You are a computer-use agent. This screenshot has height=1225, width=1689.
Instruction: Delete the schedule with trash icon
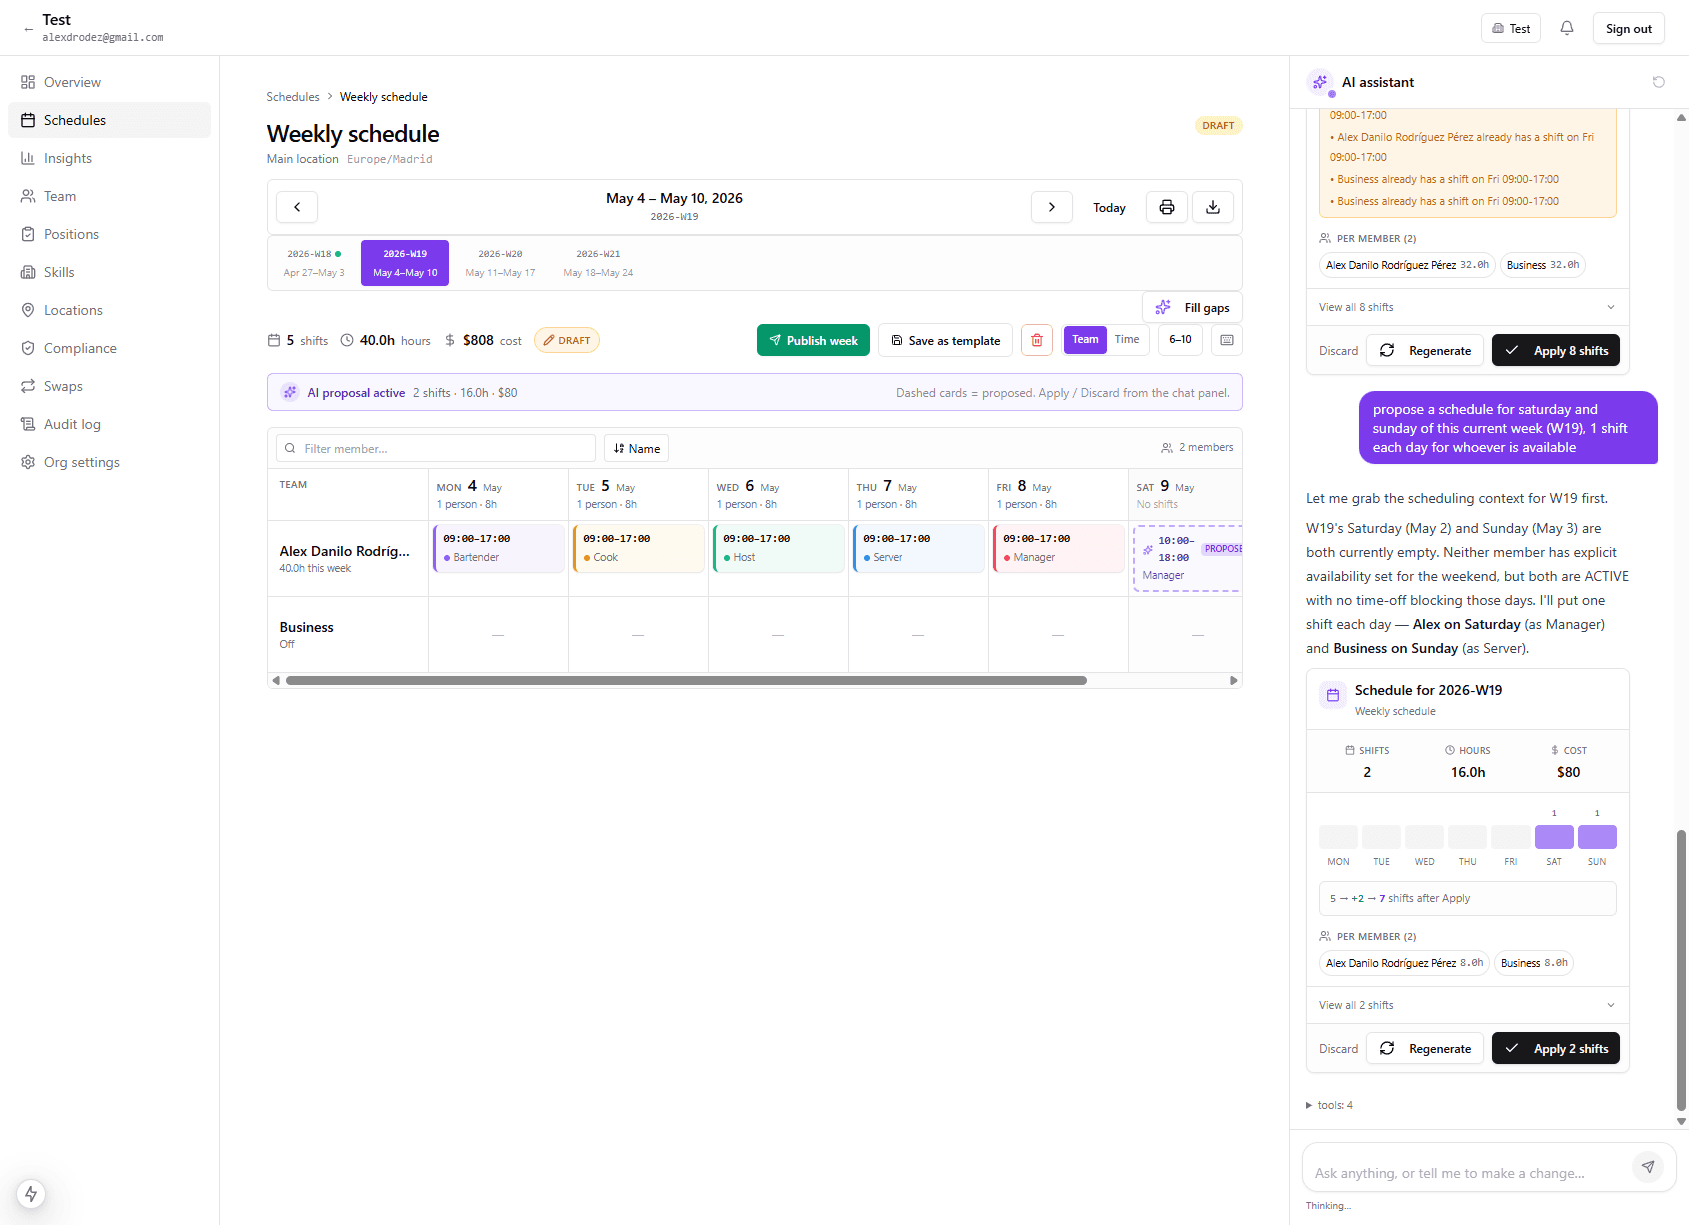(x=1037, y=340)
